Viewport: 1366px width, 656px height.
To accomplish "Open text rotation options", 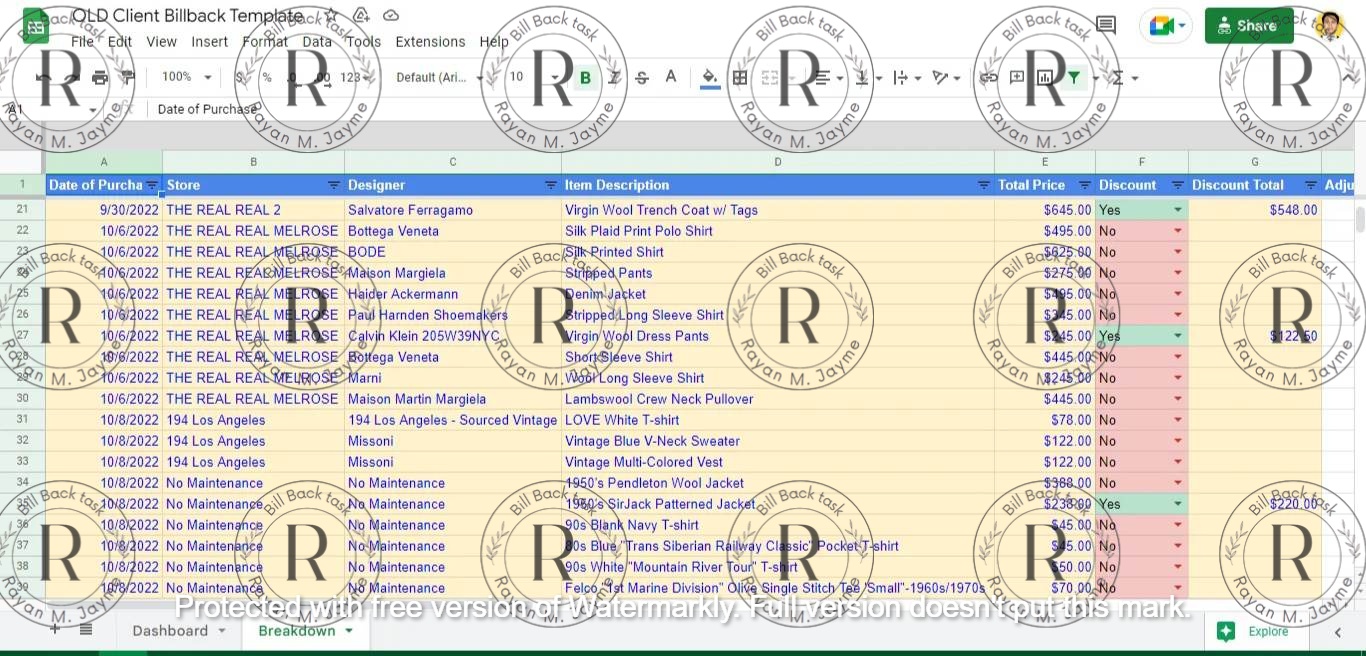I will click(x=945, y=77).
